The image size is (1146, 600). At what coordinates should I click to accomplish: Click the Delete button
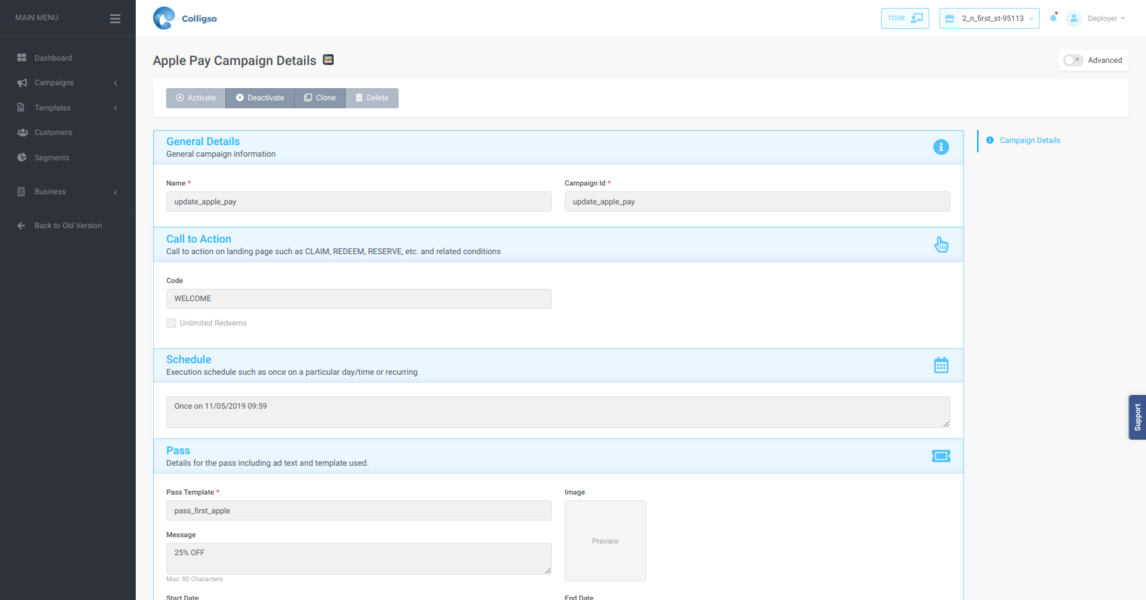[x=372, y=98]
